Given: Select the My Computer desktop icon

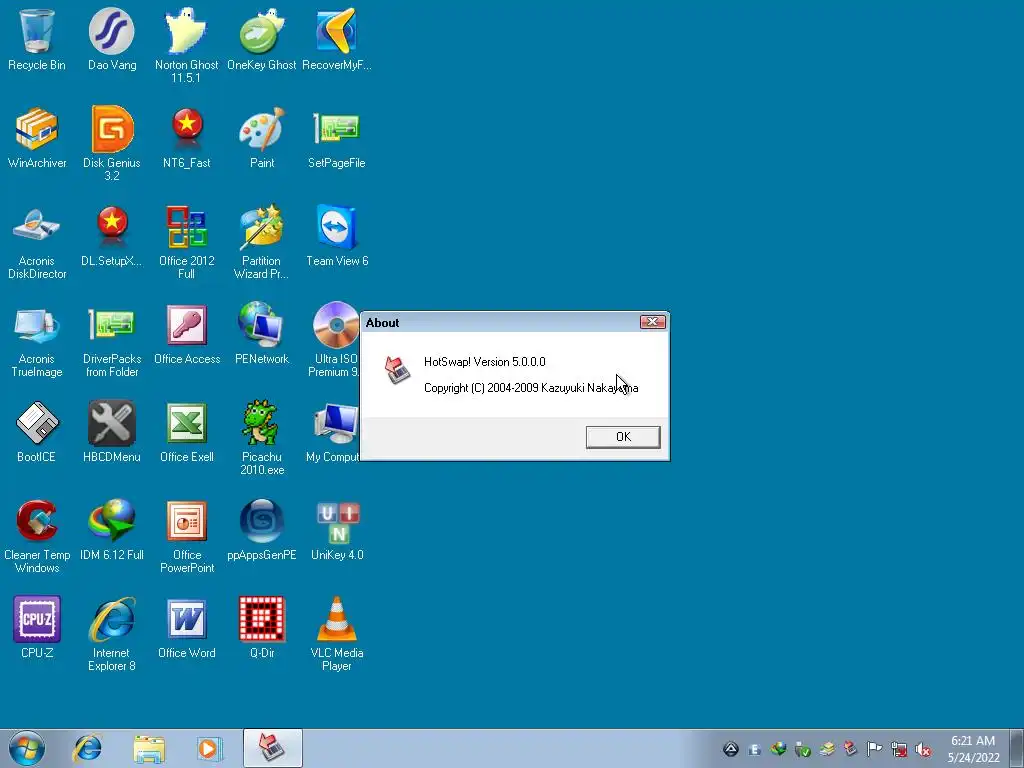Looking at the screenshot, I should (x=333, y=431).
